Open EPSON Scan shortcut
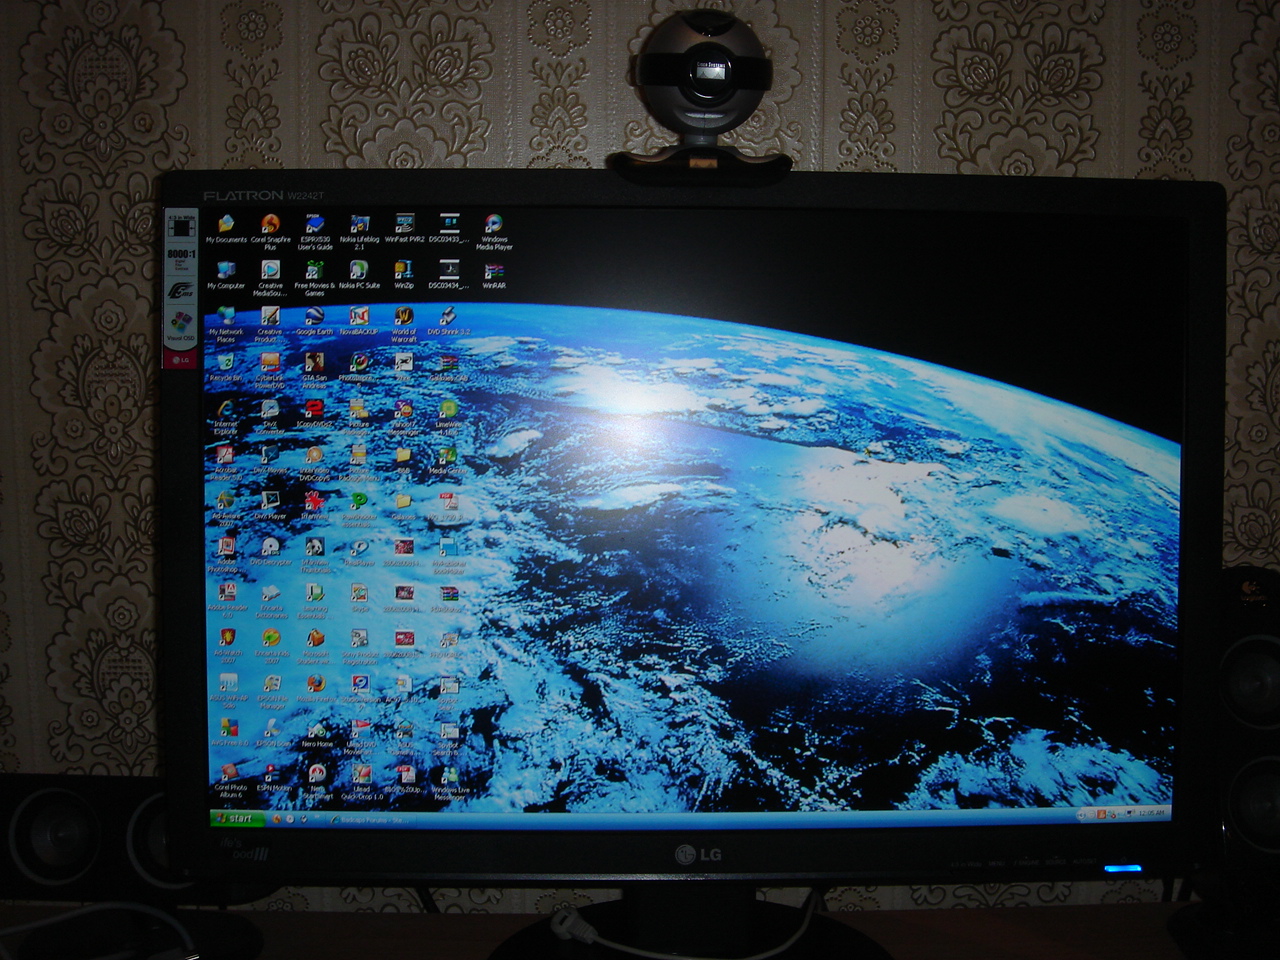The width and height of the screenshot is (1280, 960). click(272, 734)
